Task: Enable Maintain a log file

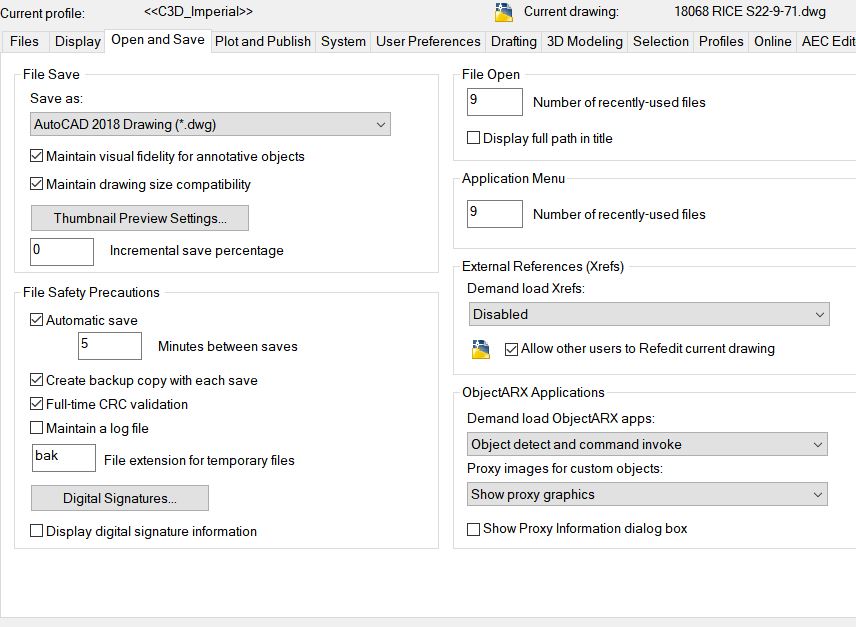Action: point(37,428)
